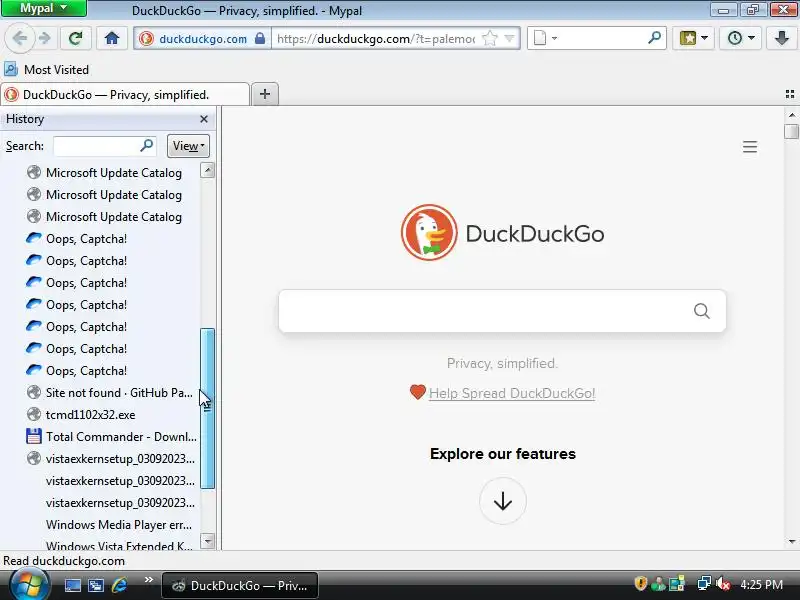The image size is (800, 600).
Task: Open the View dropdown in History sidebar
Action: pos(188,146)
